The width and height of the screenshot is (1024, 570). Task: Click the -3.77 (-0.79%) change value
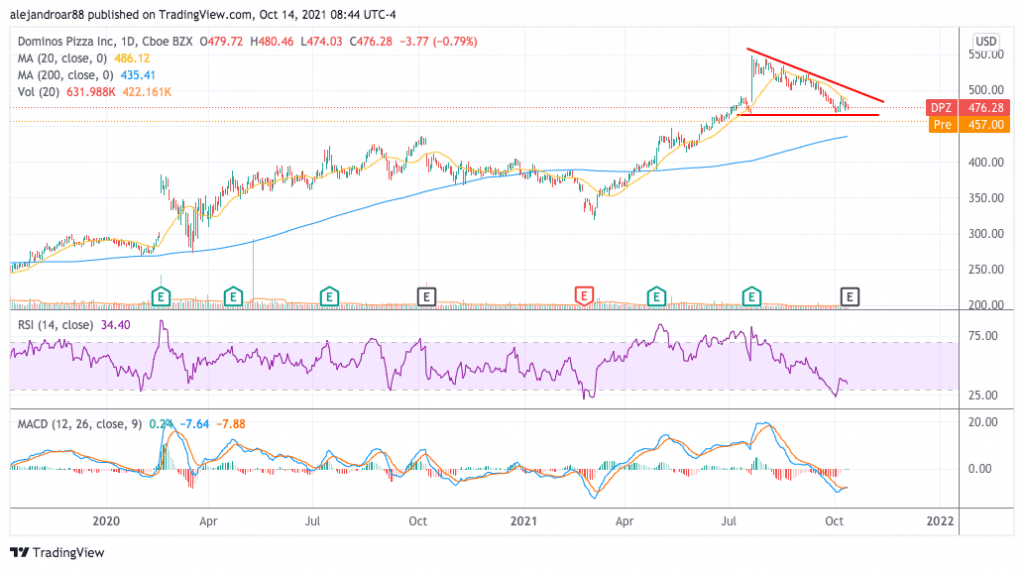tap(438, 41)
